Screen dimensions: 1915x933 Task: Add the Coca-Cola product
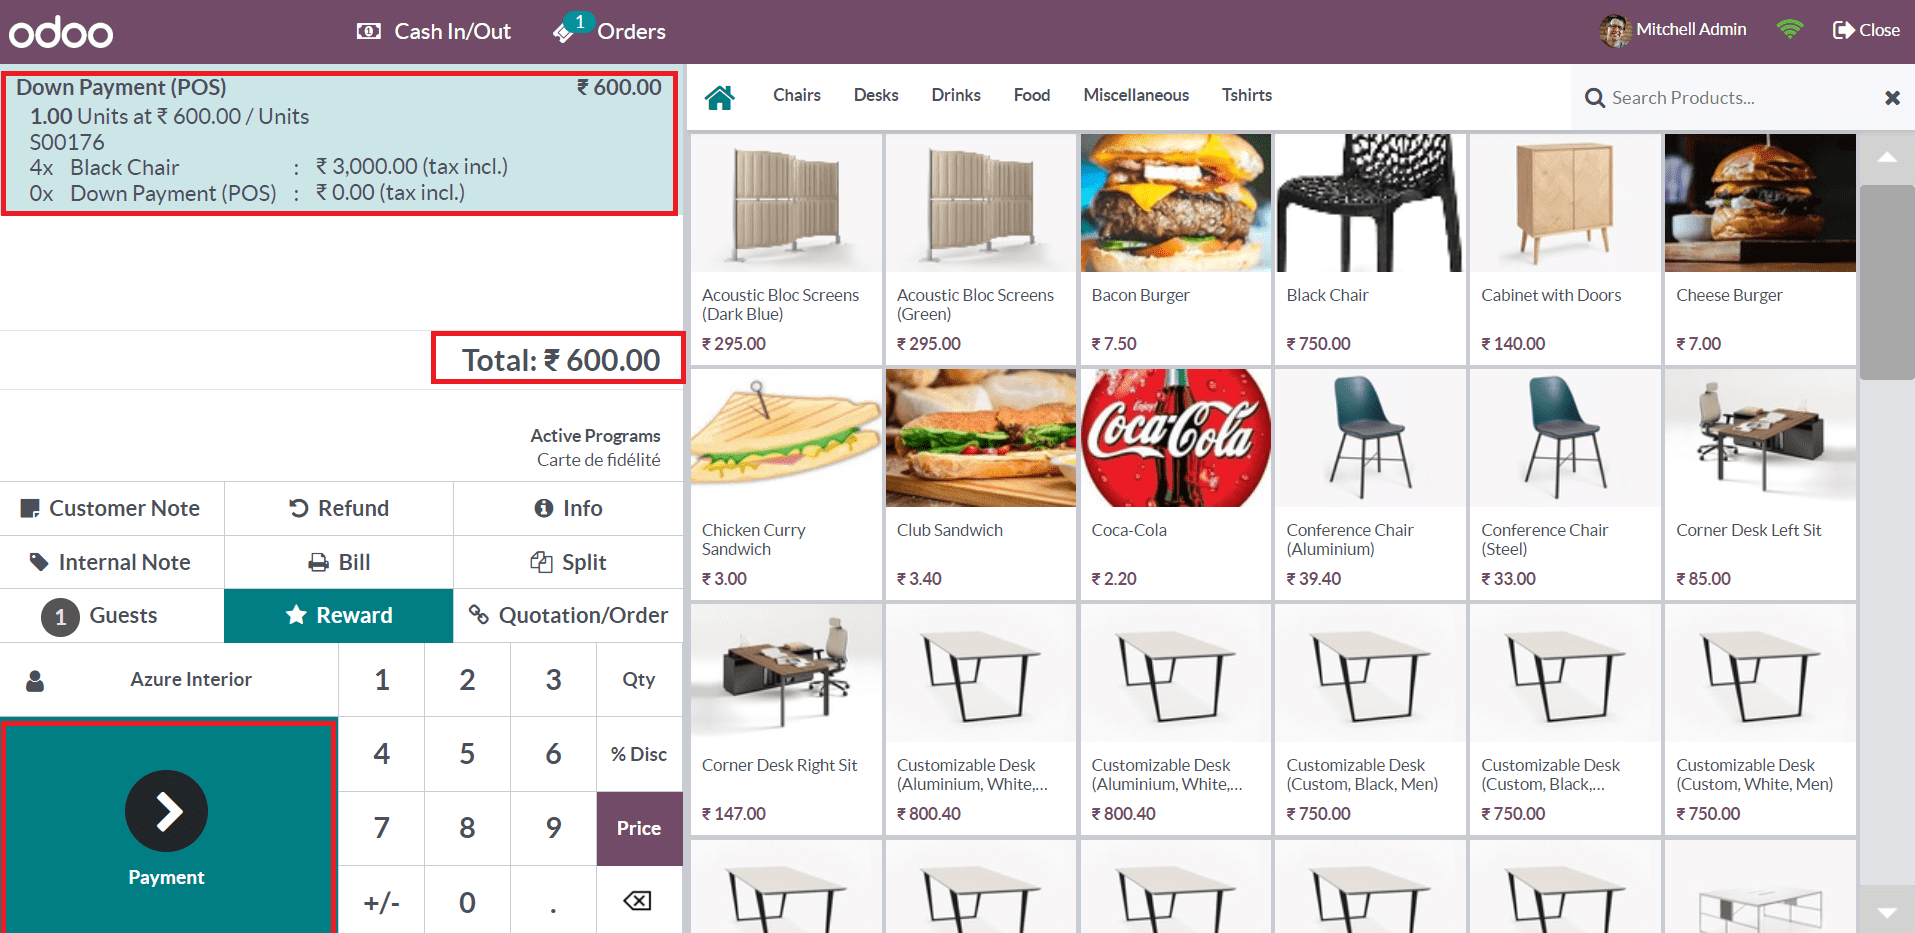pos(1175,484)
